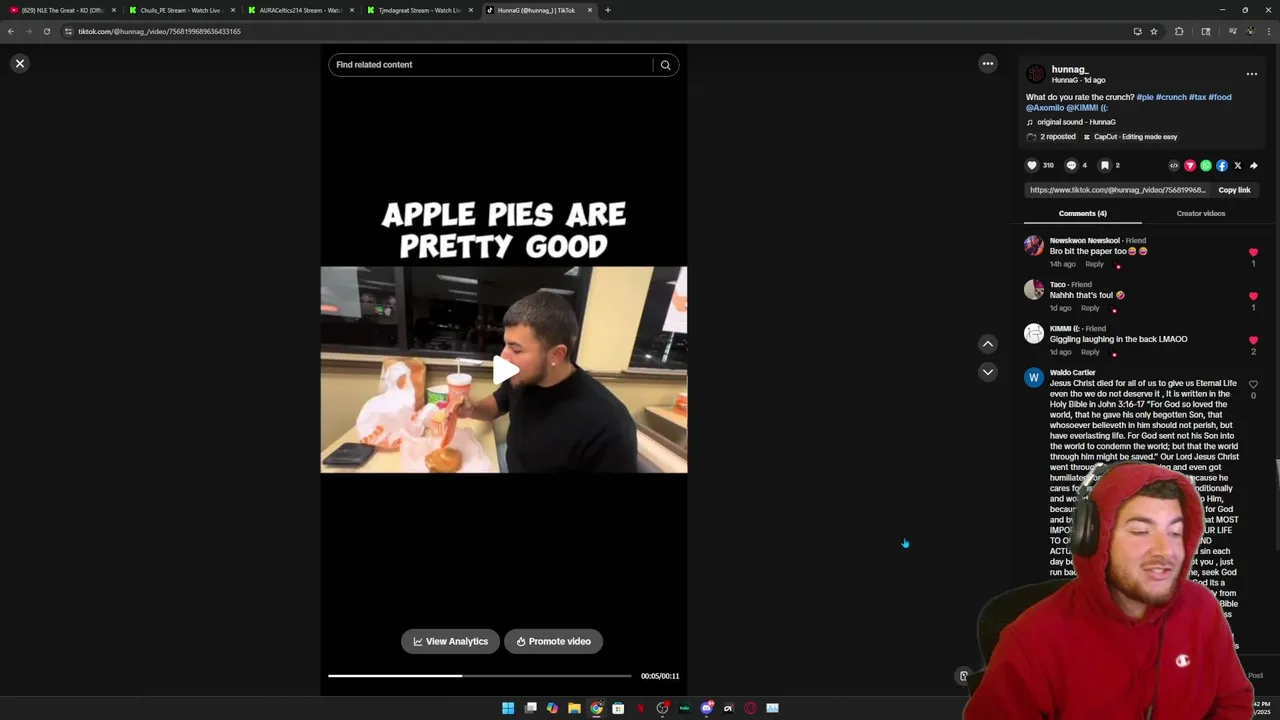Share the video to WhatsApp
The width and height of the screenshot is (1280, 720).
[x=1206, y=165]
